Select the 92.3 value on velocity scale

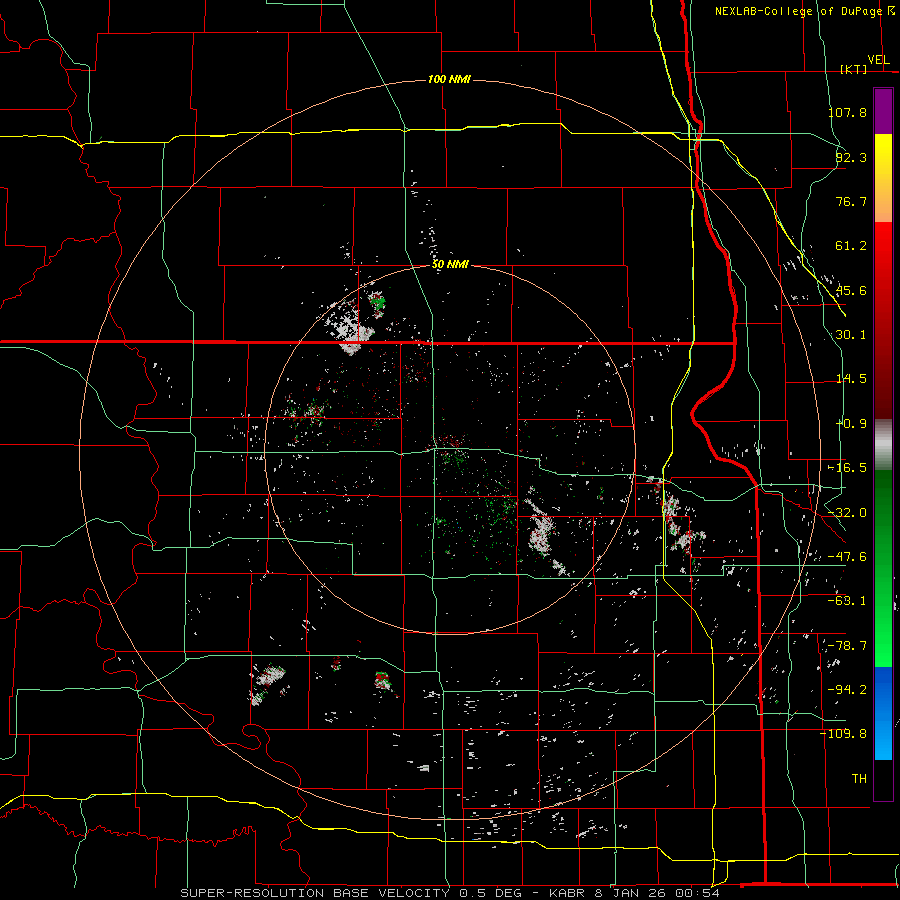point(851,157)
